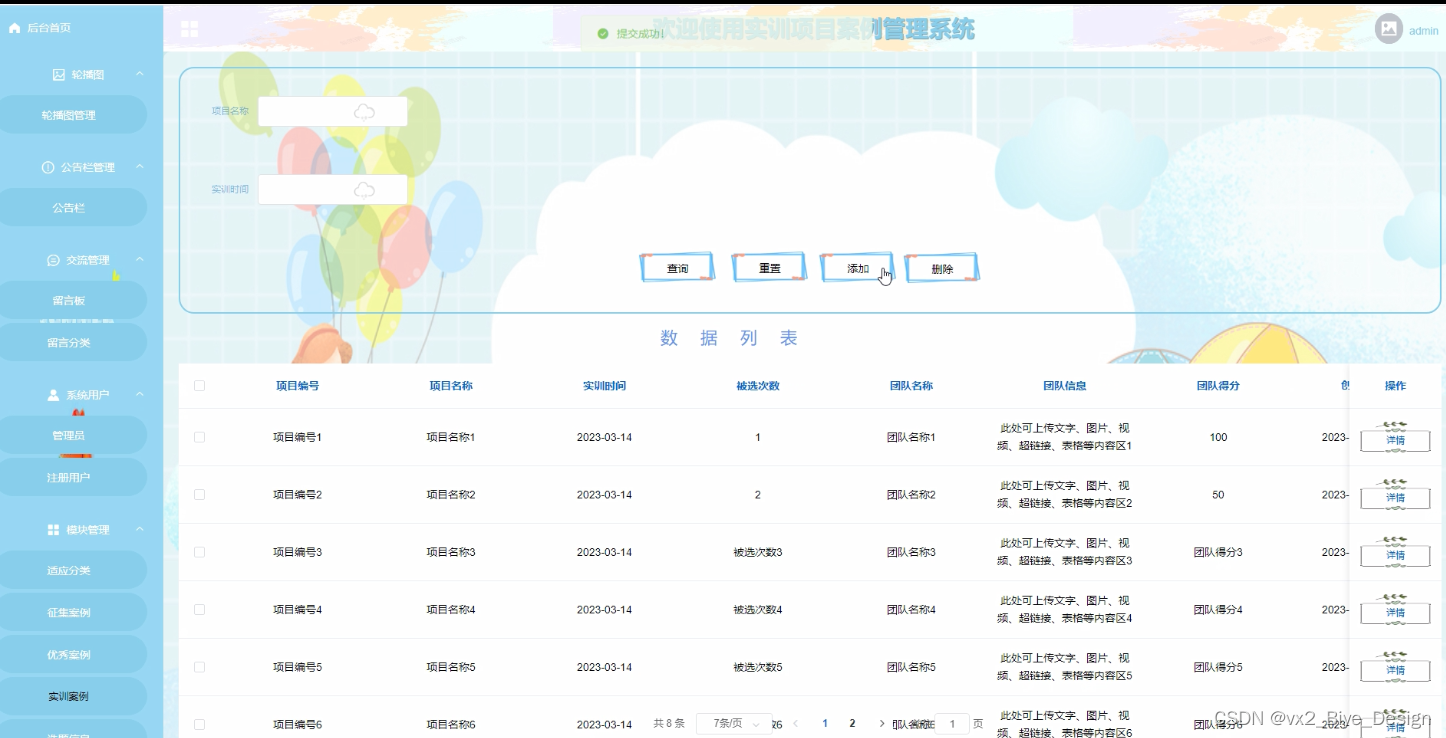The width and height of the screenshot is (1446, 738).
Task: Open 留言板 menu item
Action: pyautogui.click(x=70, y=300)
